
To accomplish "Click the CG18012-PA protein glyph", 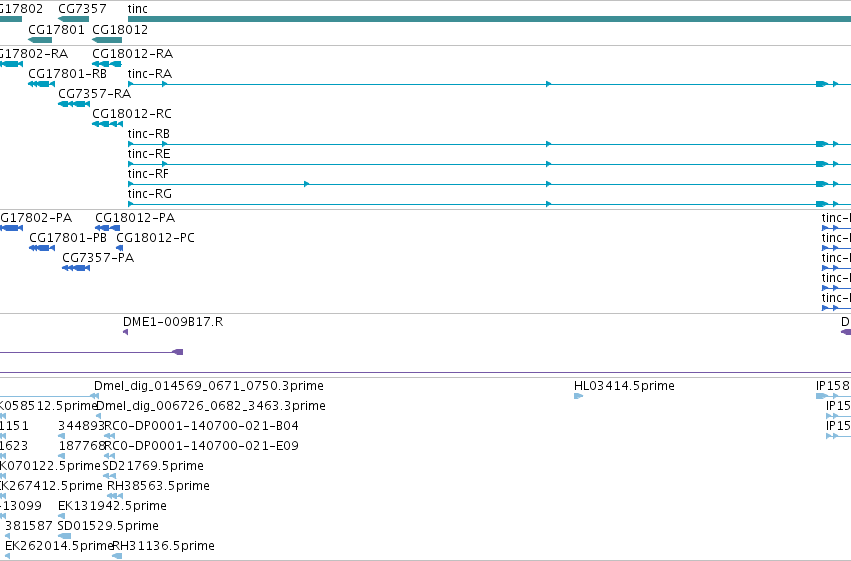I will 107,228.
